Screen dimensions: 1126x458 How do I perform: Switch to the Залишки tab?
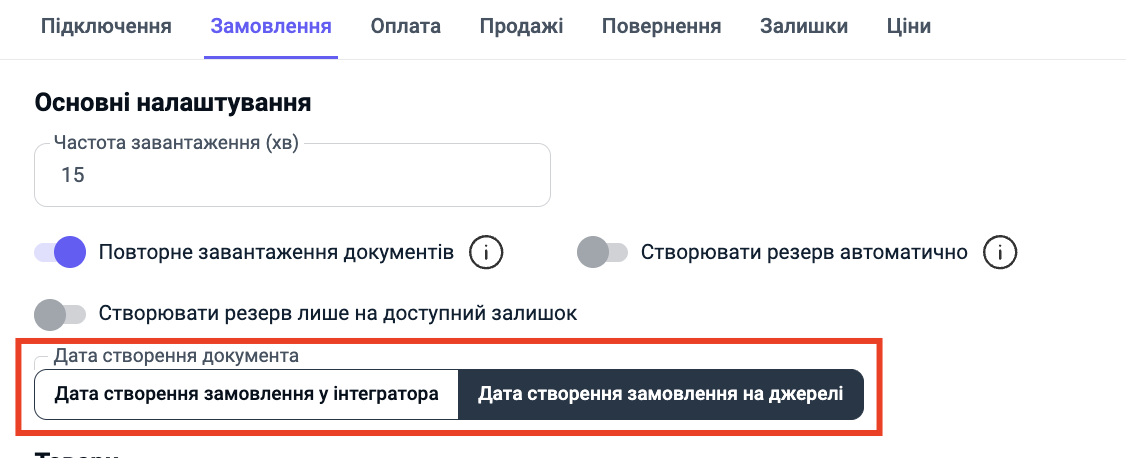(804, 27)
